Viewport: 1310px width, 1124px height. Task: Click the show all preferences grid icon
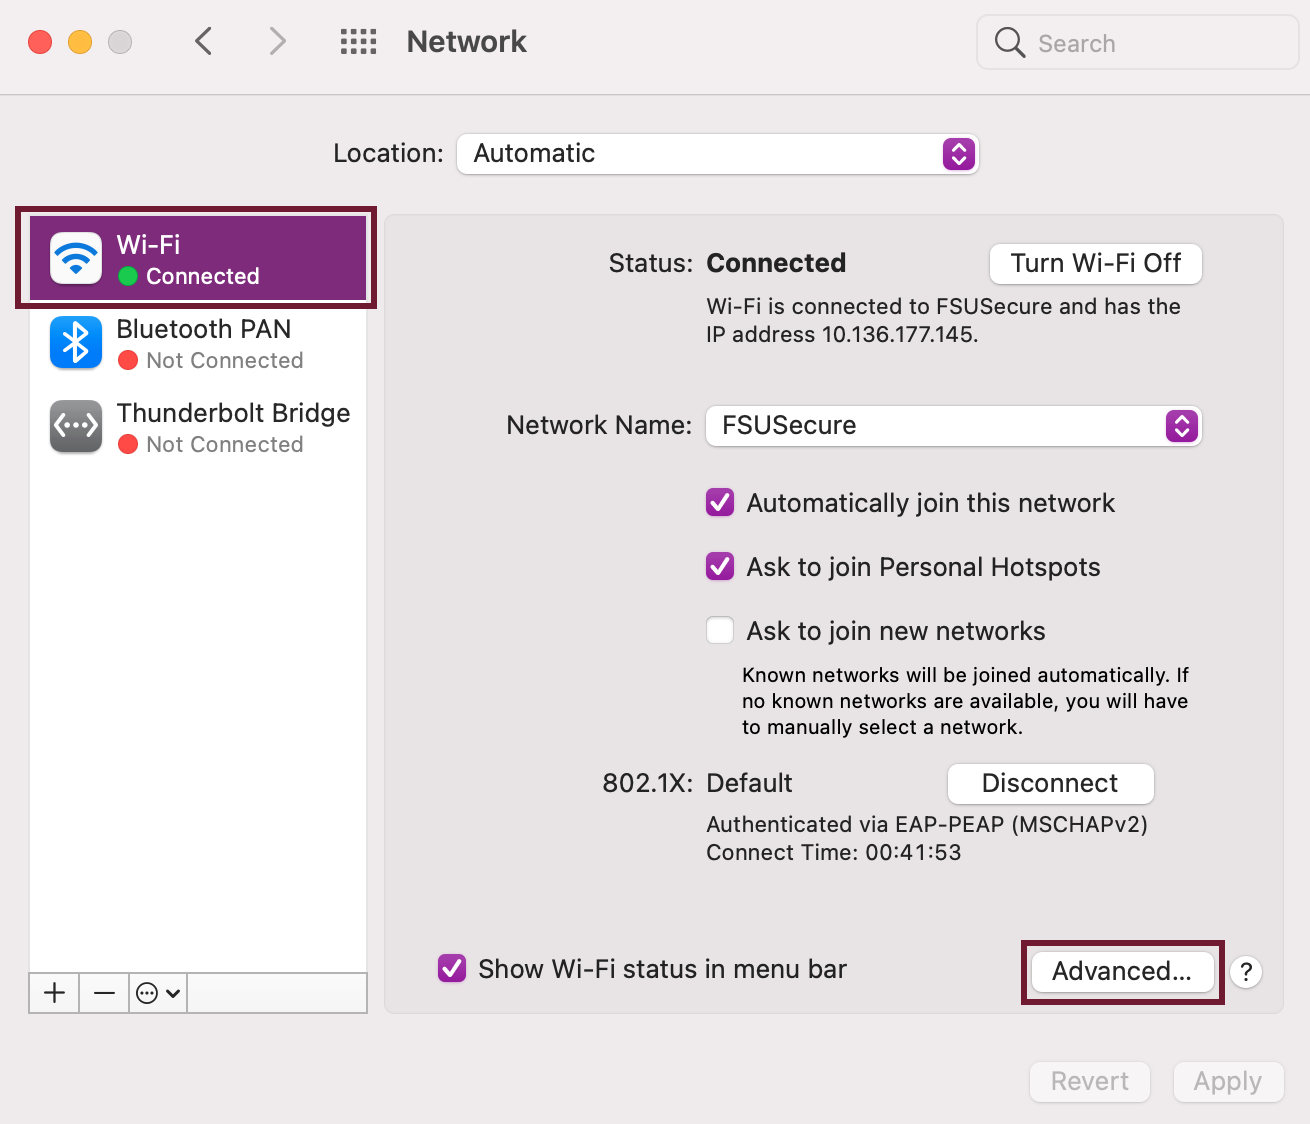tap(358, 41)
